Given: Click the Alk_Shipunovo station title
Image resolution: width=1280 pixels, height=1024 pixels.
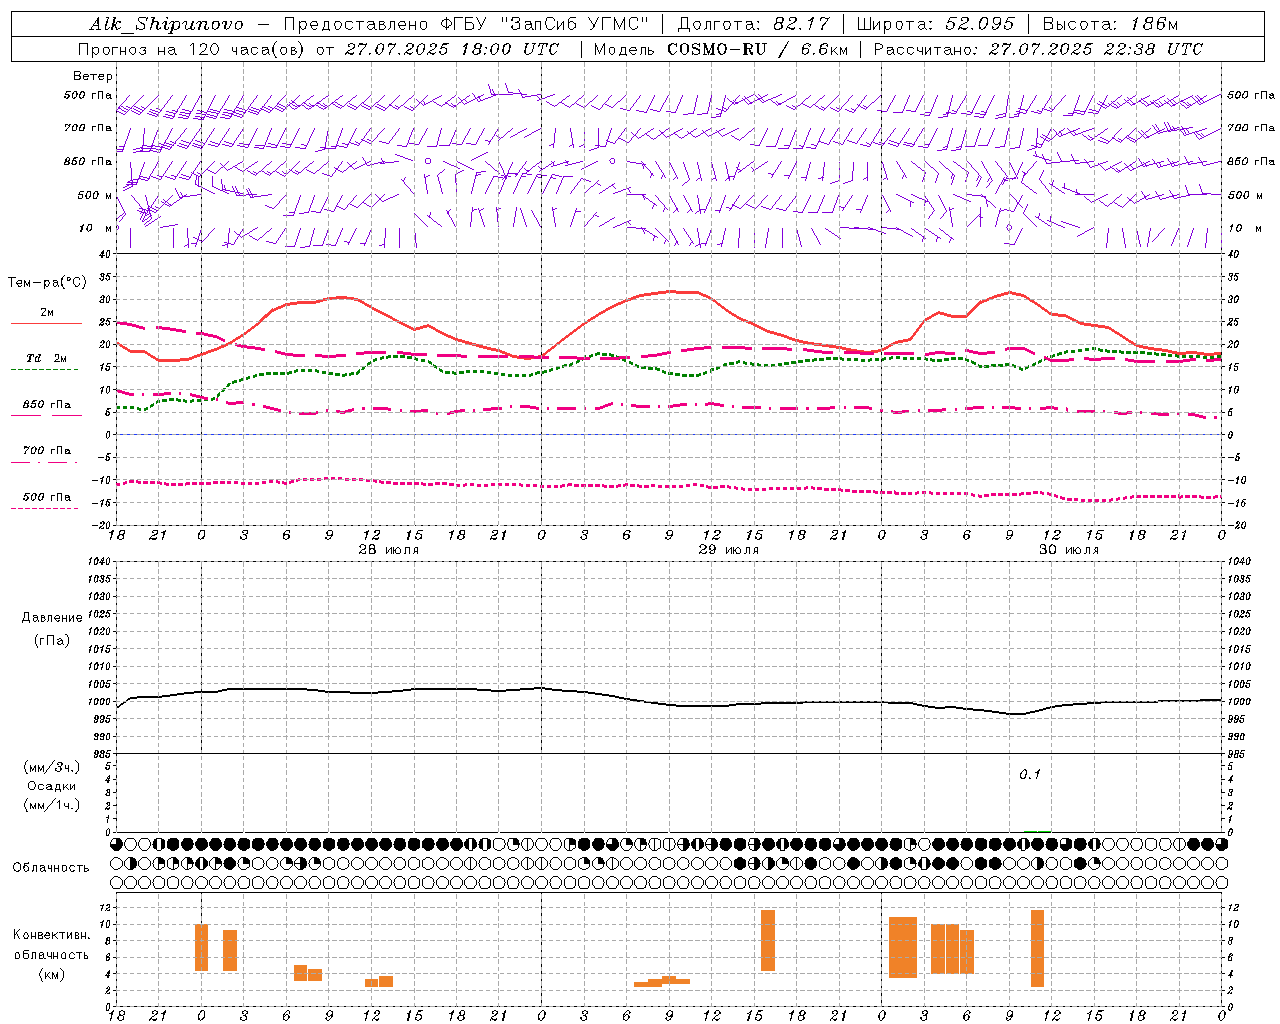Looking at the screenshot, I should (166, 25).
